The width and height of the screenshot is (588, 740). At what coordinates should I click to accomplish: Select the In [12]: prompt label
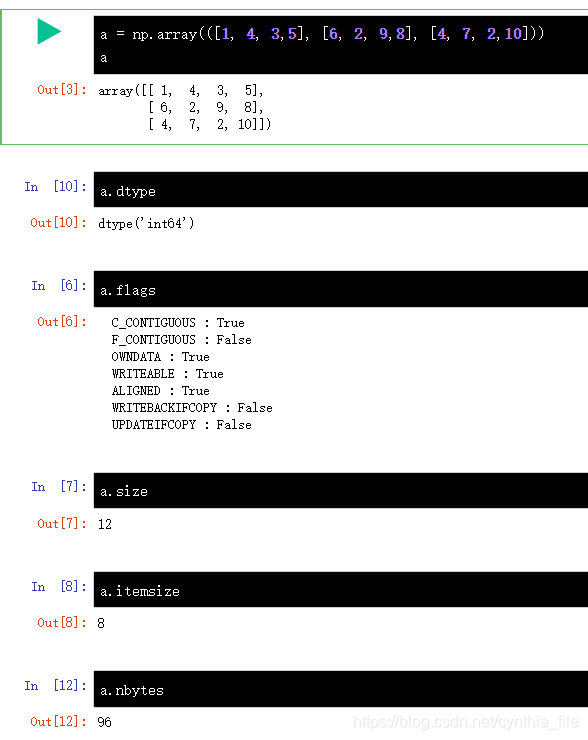tap(56, 685)
